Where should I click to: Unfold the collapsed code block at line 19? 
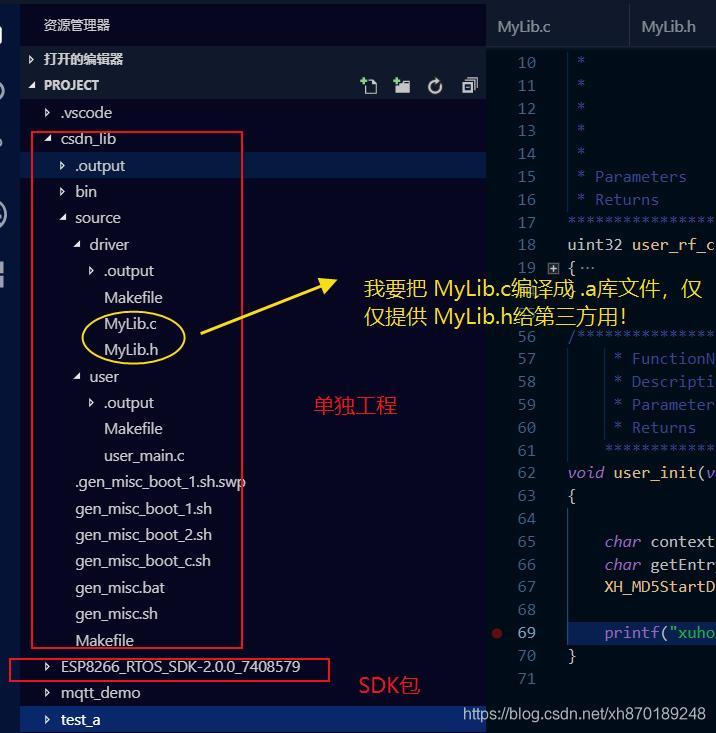coord(553,268)
